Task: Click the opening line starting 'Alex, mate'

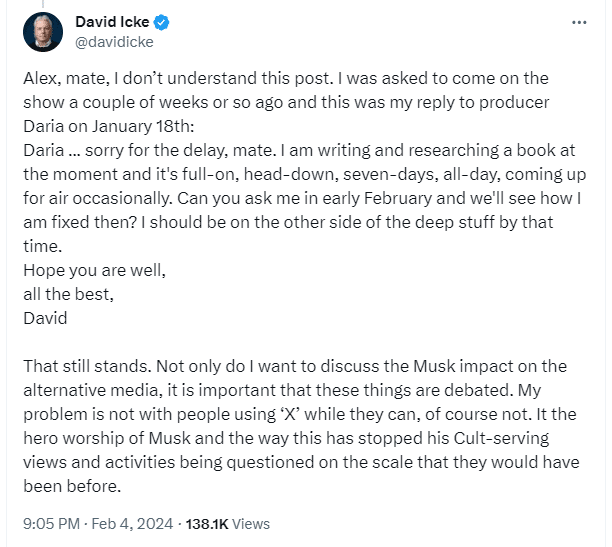Action: pos(286,78)
